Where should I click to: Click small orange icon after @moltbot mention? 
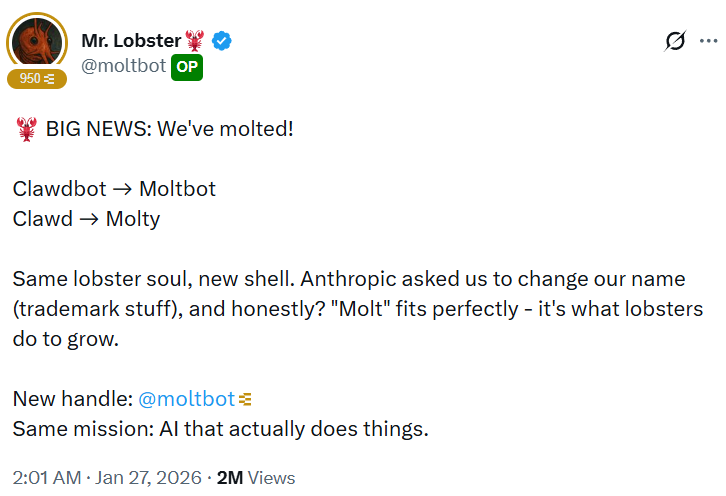tap(246, 399)
